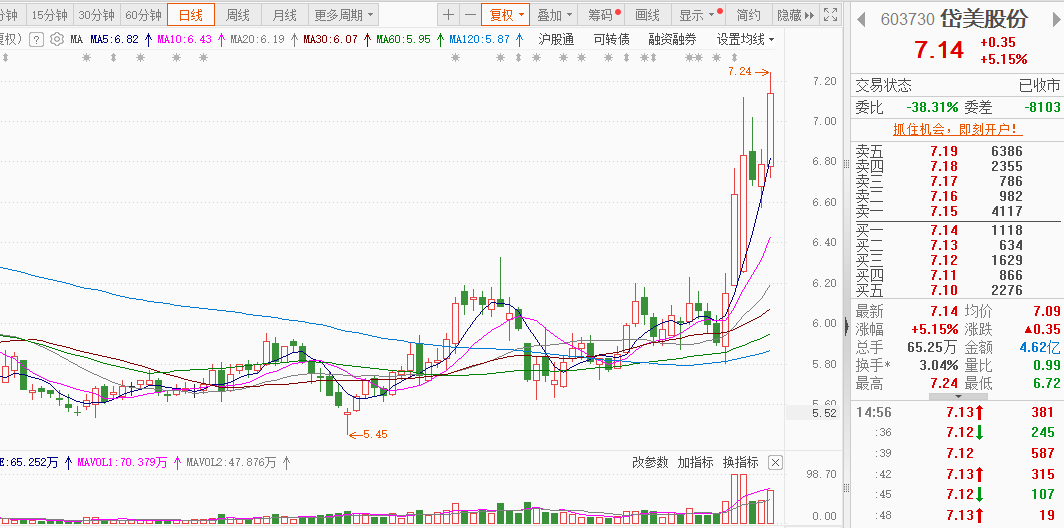
Task: Go to next stock with right arrow
Action: (x=1055, y=19)
